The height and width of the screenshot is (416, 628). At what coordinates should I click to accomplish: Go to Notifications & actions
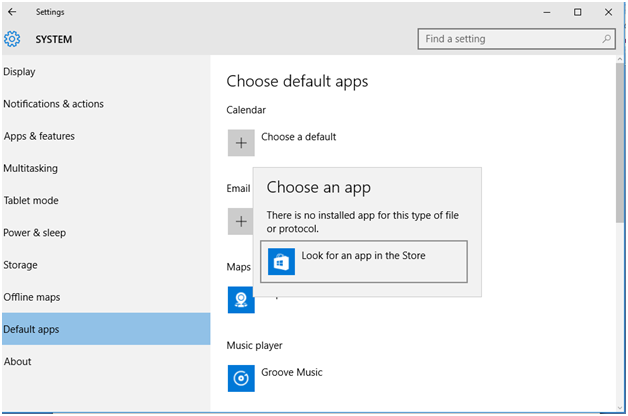click(53, 104)
